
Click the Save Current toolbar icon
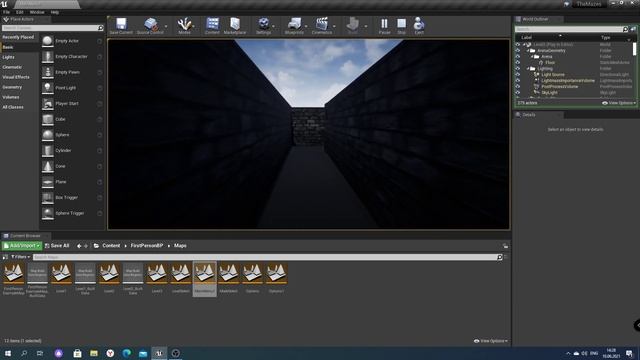[x=121, y=25]
